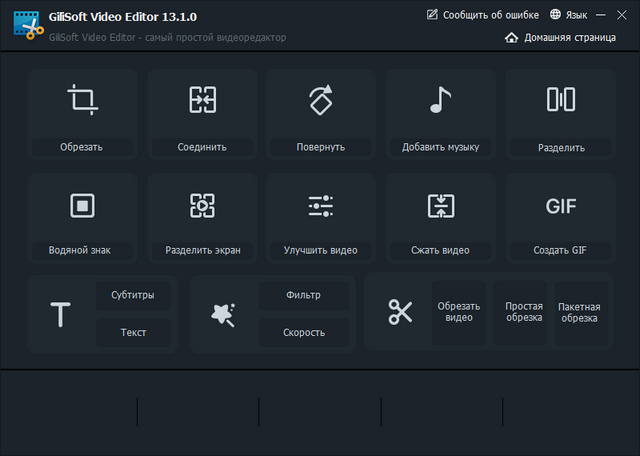Open the Добавить музыку music note icon
This screenshot has width=640, height=456.
pyautogui.click(x=440, y=100)
